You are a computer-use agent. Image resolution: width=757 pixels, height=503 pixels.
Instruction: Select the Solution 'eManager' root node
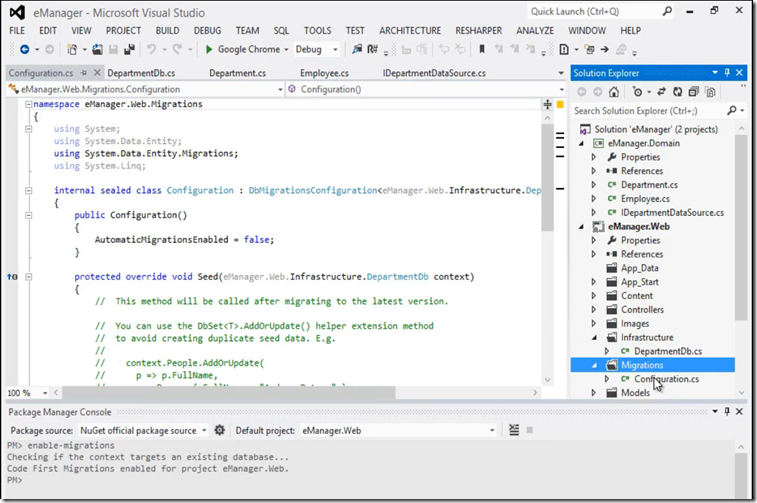656,129
